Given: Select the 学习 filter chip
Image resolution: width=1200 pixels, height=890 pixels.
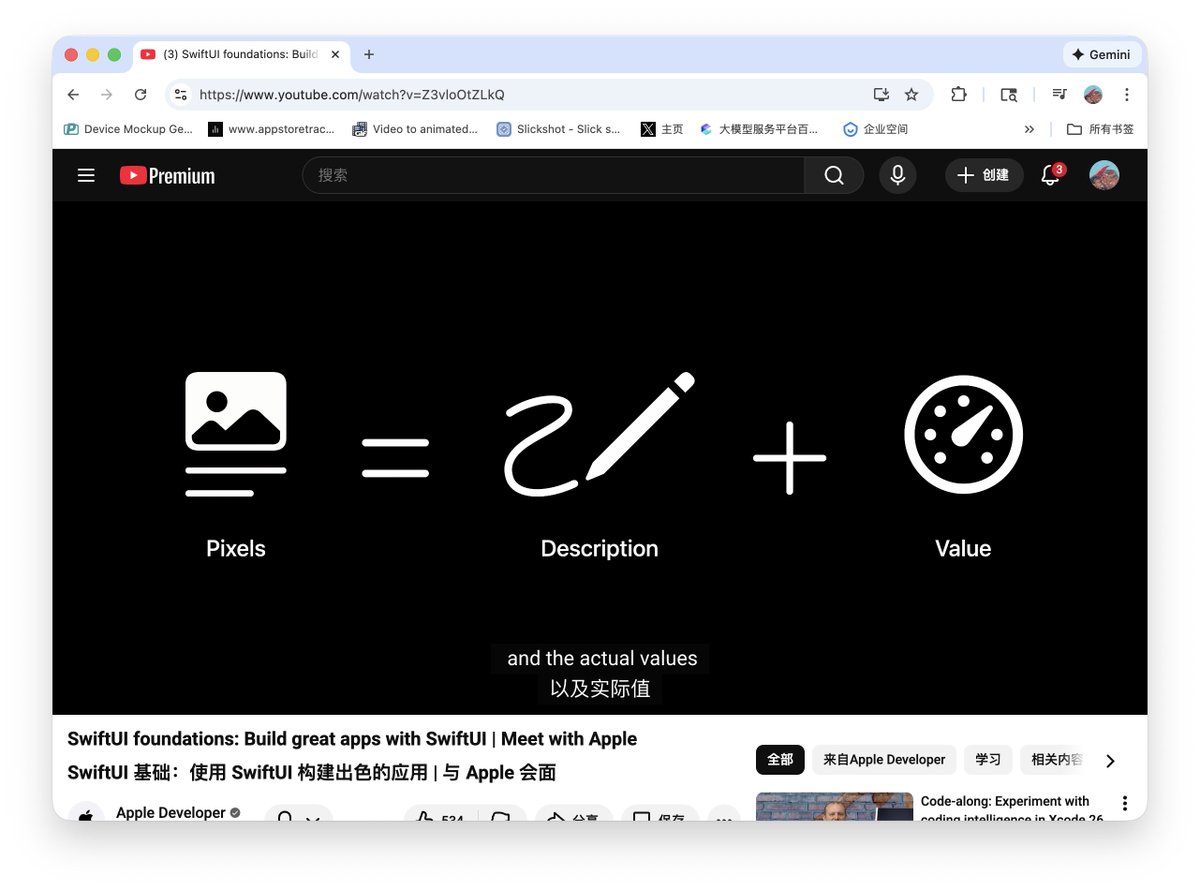Looking at the screenshot, I should tap(988, 760).
